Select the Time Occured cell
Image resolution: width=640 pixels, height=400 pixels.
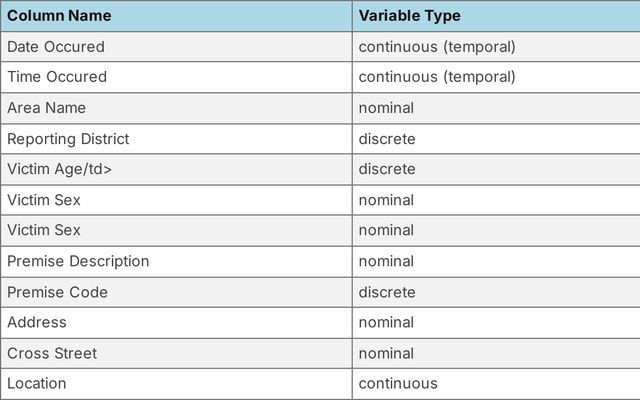tap(57, 77)
